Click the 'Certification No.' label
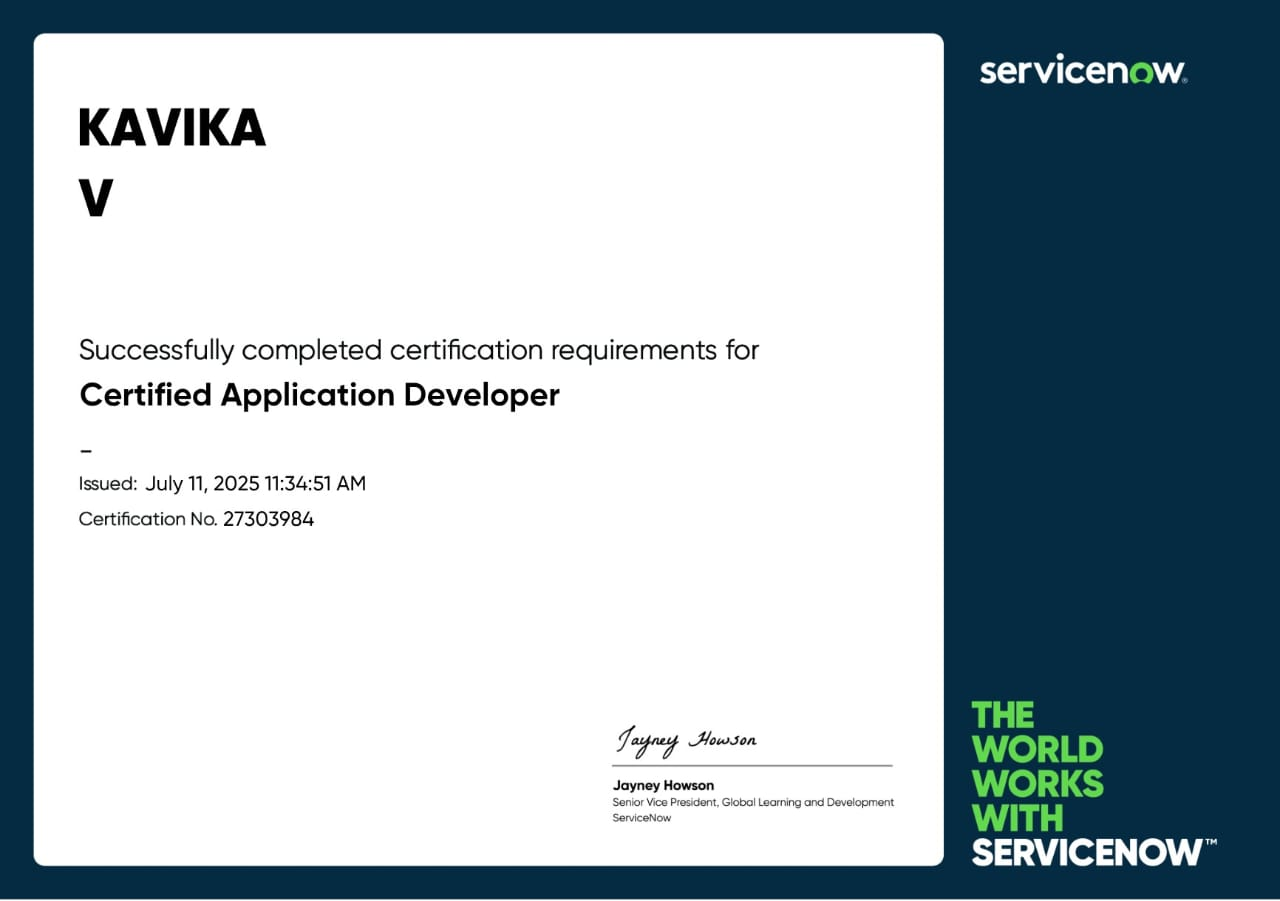Image resolution: width=1280 pixels, height=901 pixels. [x=147, y=519]
